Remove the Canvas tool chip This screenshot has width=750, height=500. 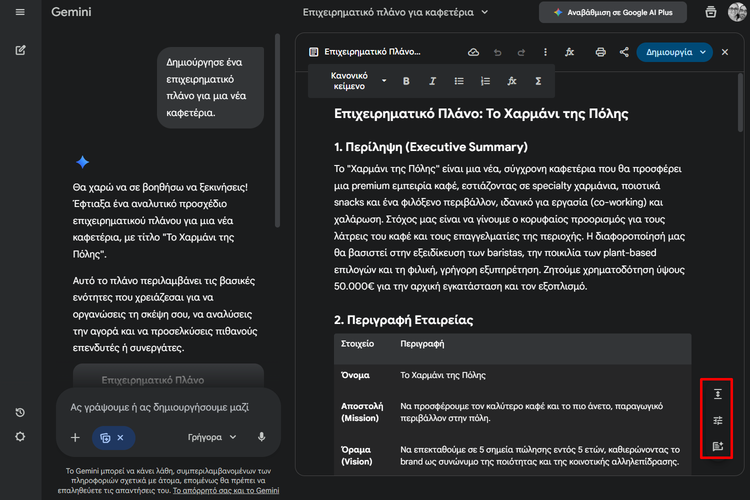pyautogui.click(x=120, y=437)
